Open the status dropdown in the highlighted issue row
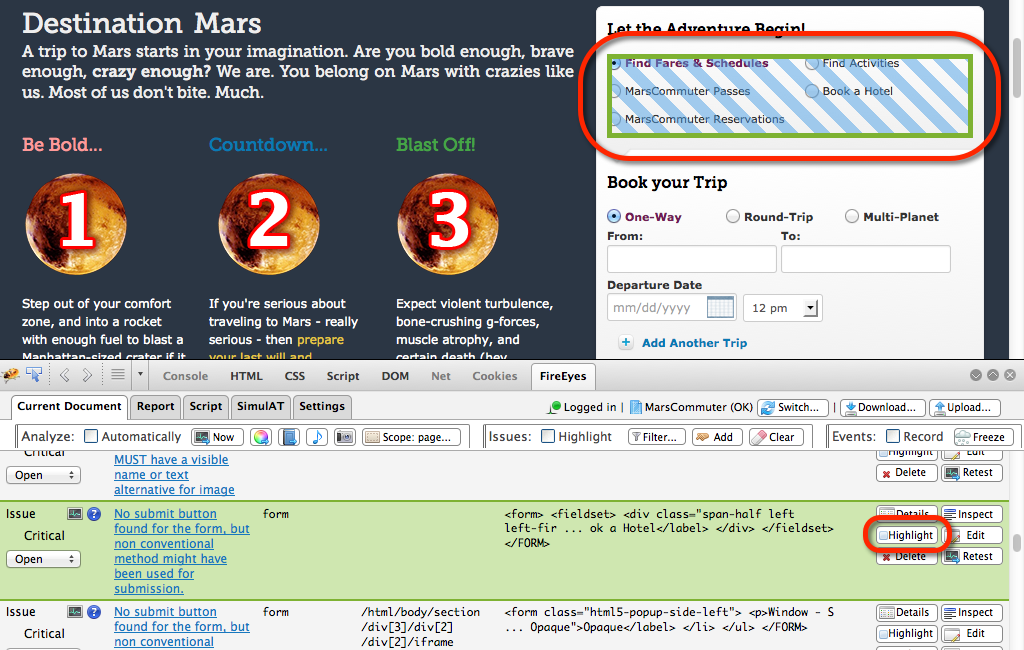The width and height of the screenshot is (1024, 650). [43, 559]
